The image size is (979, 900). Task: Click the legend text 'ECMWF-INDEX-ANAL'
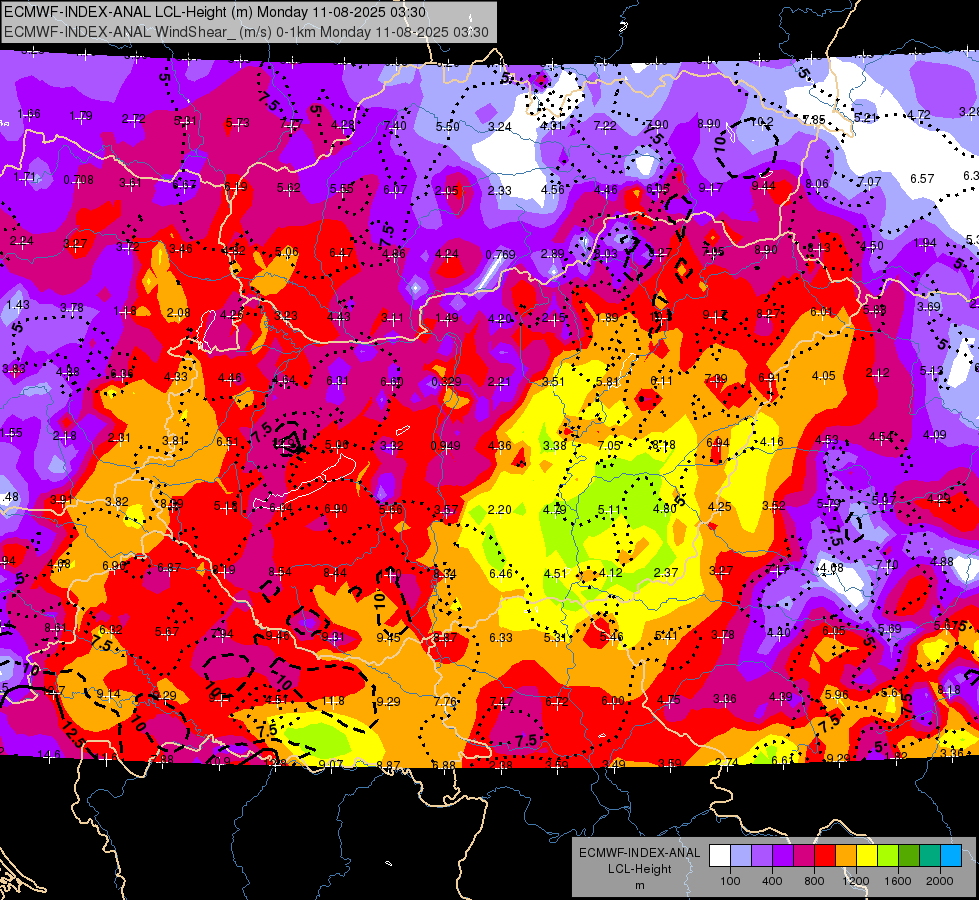[639, 853]
